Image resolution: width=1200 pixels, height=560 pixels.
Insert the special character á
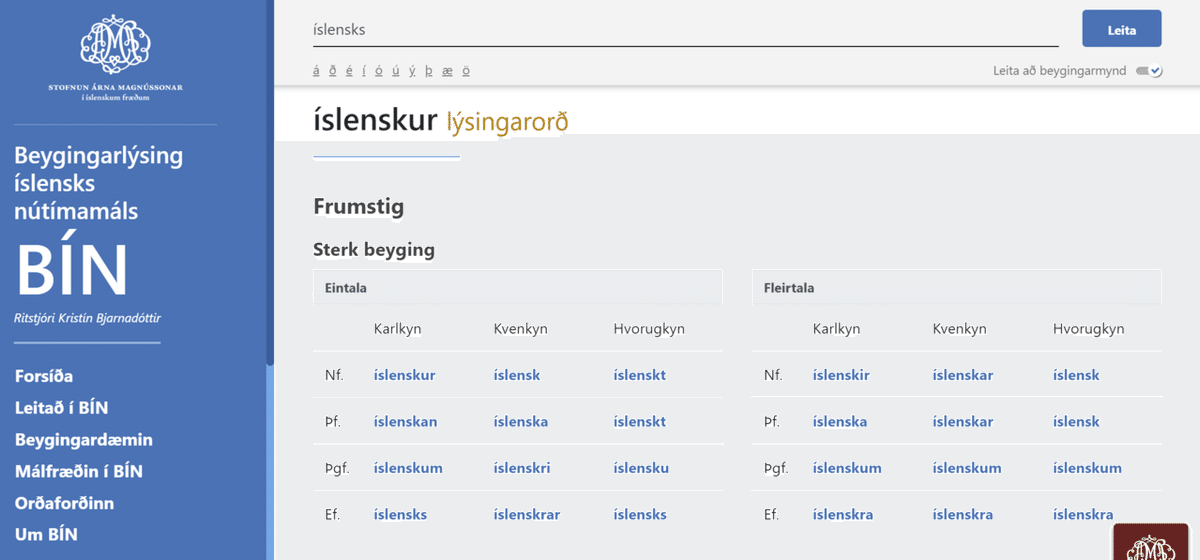[317, 71]
